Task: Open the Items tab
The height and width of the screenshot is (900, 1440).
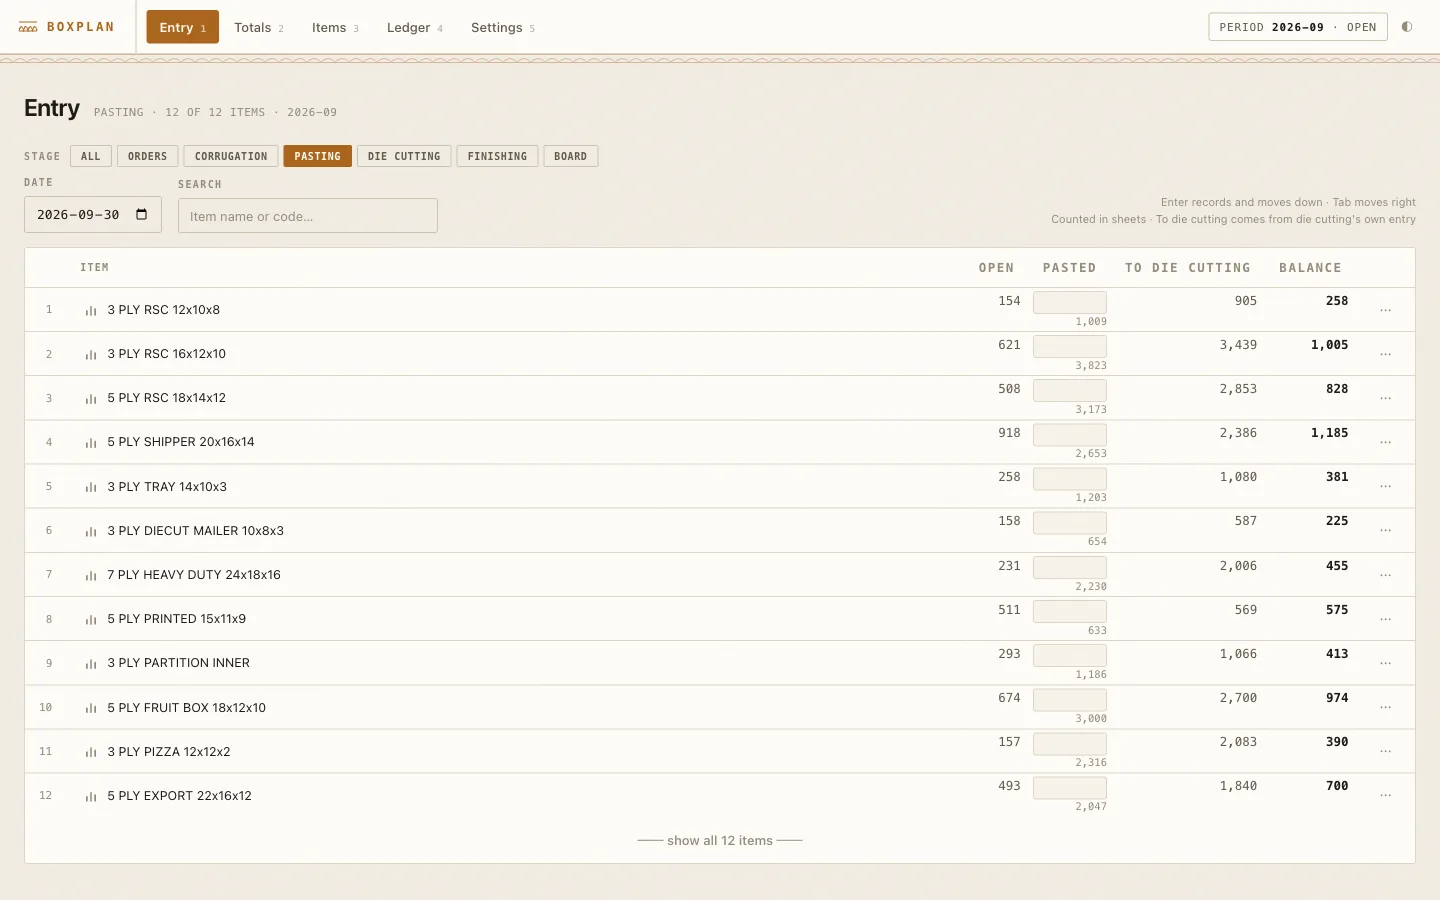Action: (x=335, y=27)
